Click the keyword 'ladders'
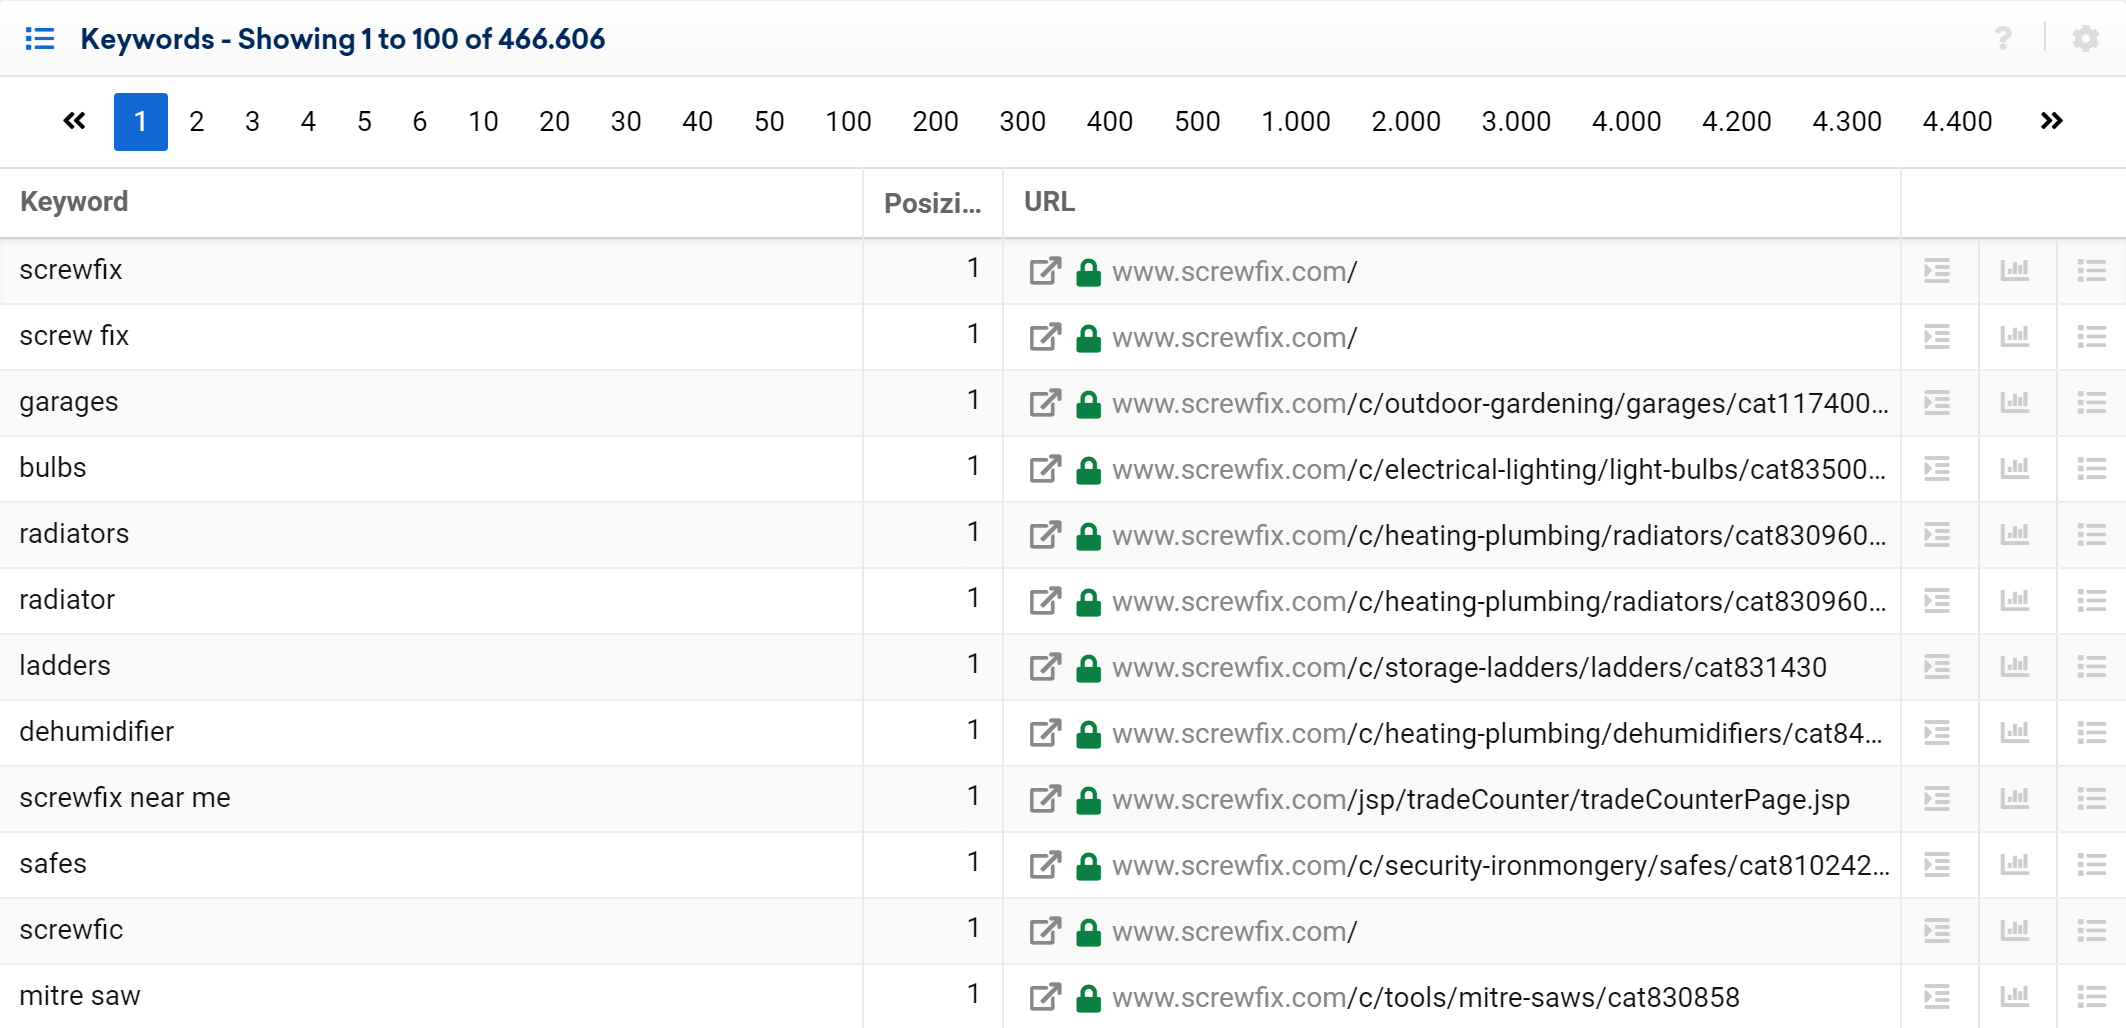 click(65, 666)
